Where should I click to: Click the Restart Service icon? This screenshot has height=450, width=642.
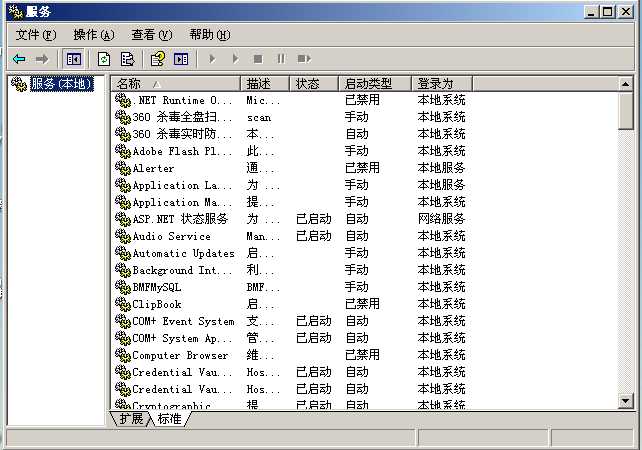[x=304, y=59]
